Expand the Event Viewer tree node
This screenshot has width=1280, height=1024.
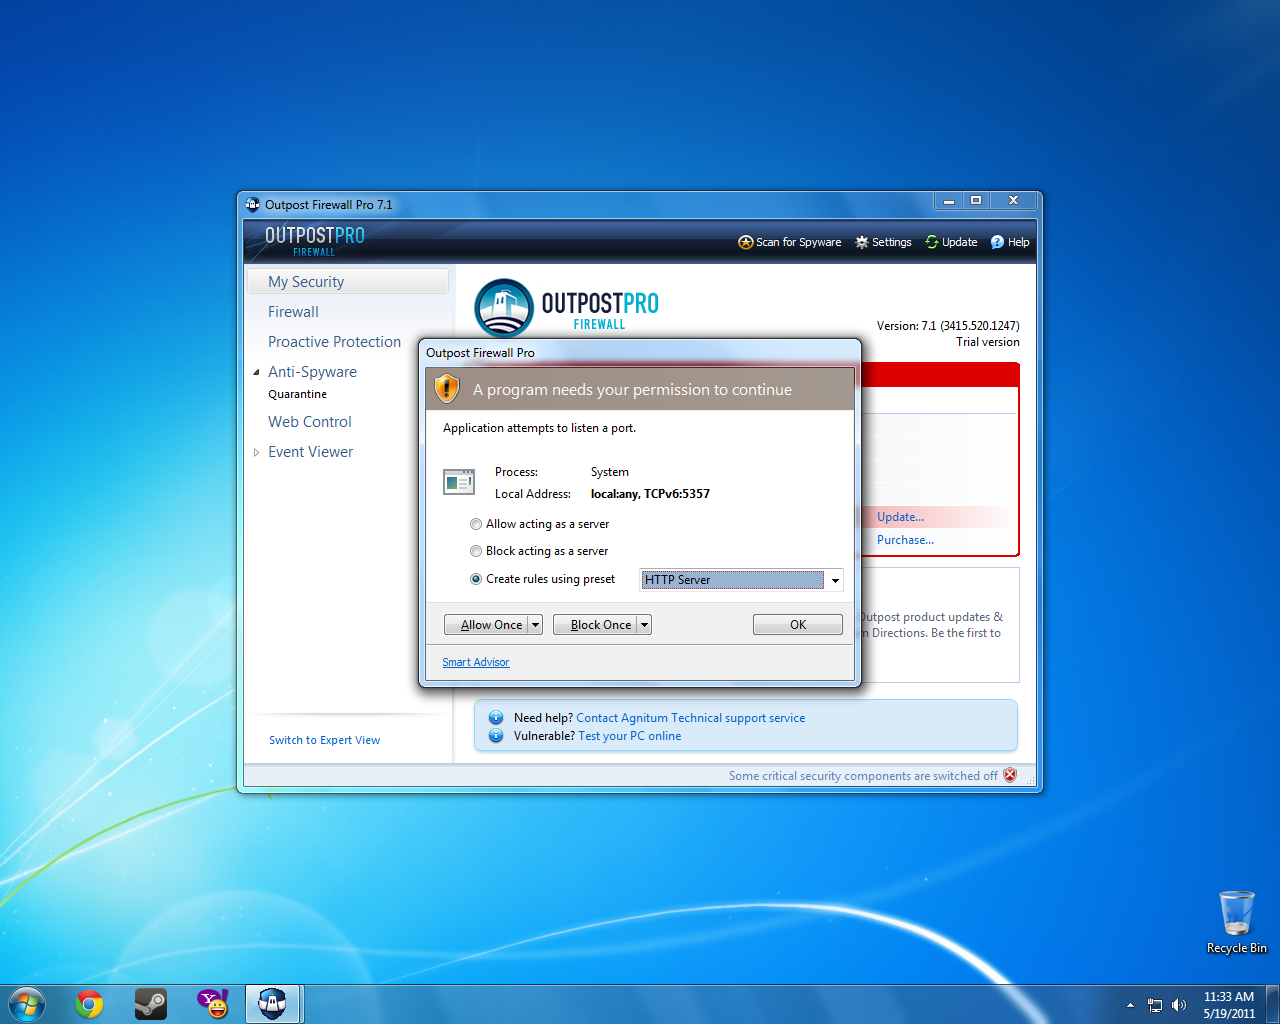coord(256,452)
